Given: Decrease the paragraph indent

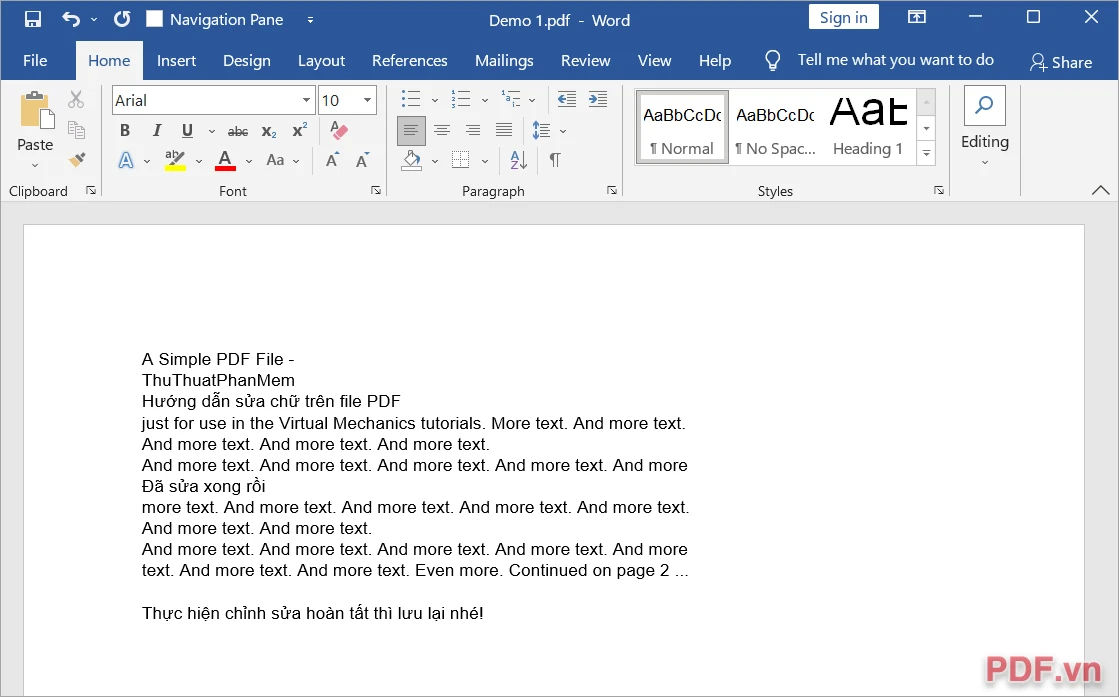Looking at the screenshot, I should [x=567, y=99].
